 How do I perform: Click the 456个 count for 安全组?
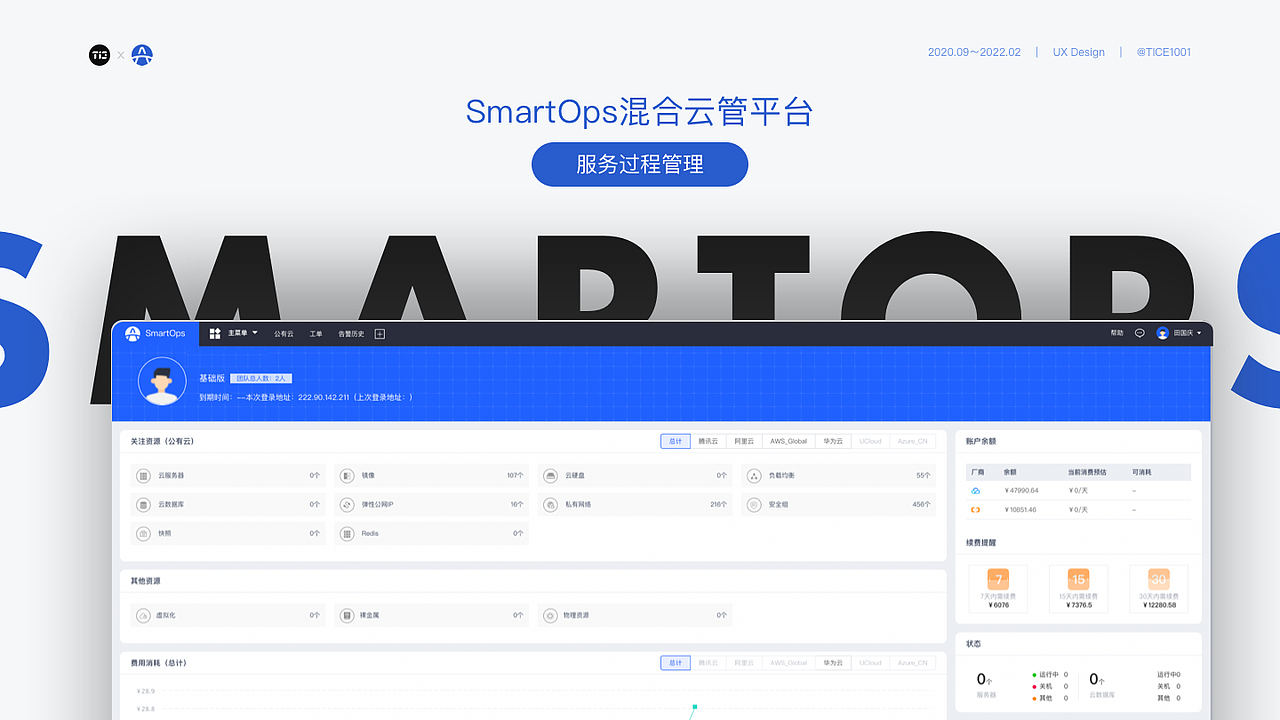(x=921, y=505)
